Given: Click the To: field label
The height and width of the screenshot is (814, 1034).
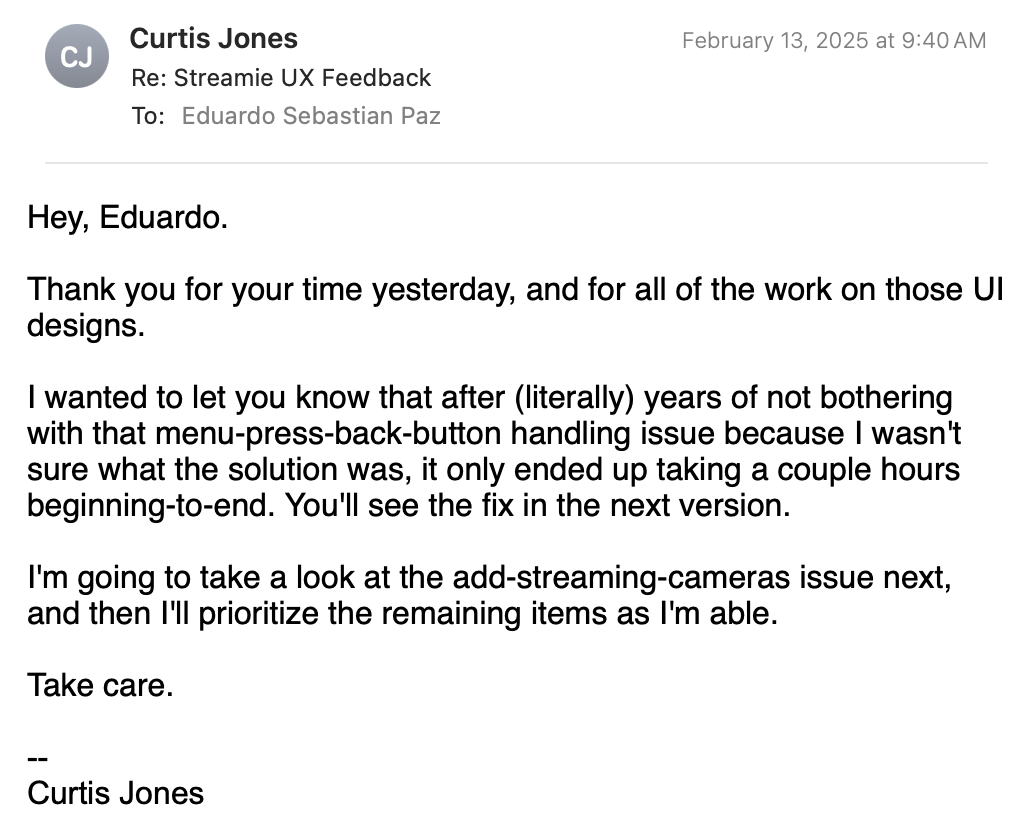Looking at the screenshot, I should (x=148, y=116).
